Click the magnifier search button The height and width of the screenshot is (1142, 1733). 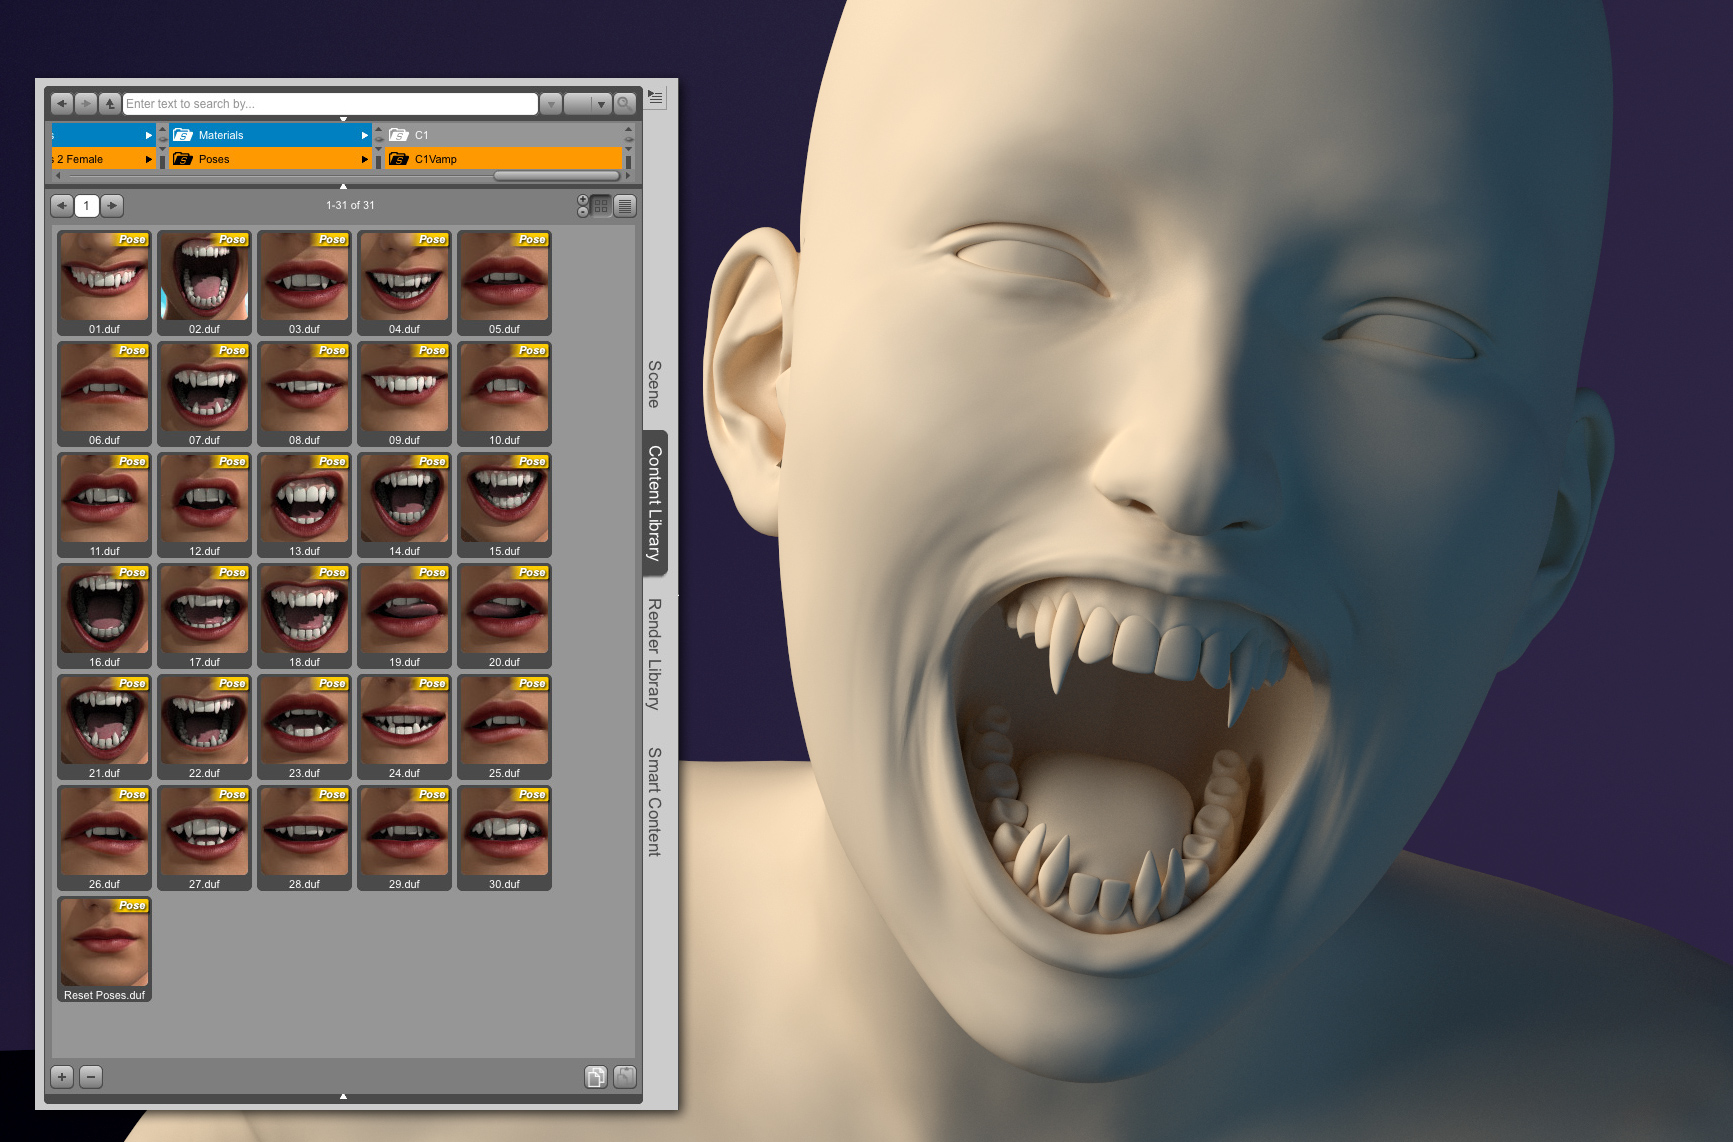click(625, 104)
